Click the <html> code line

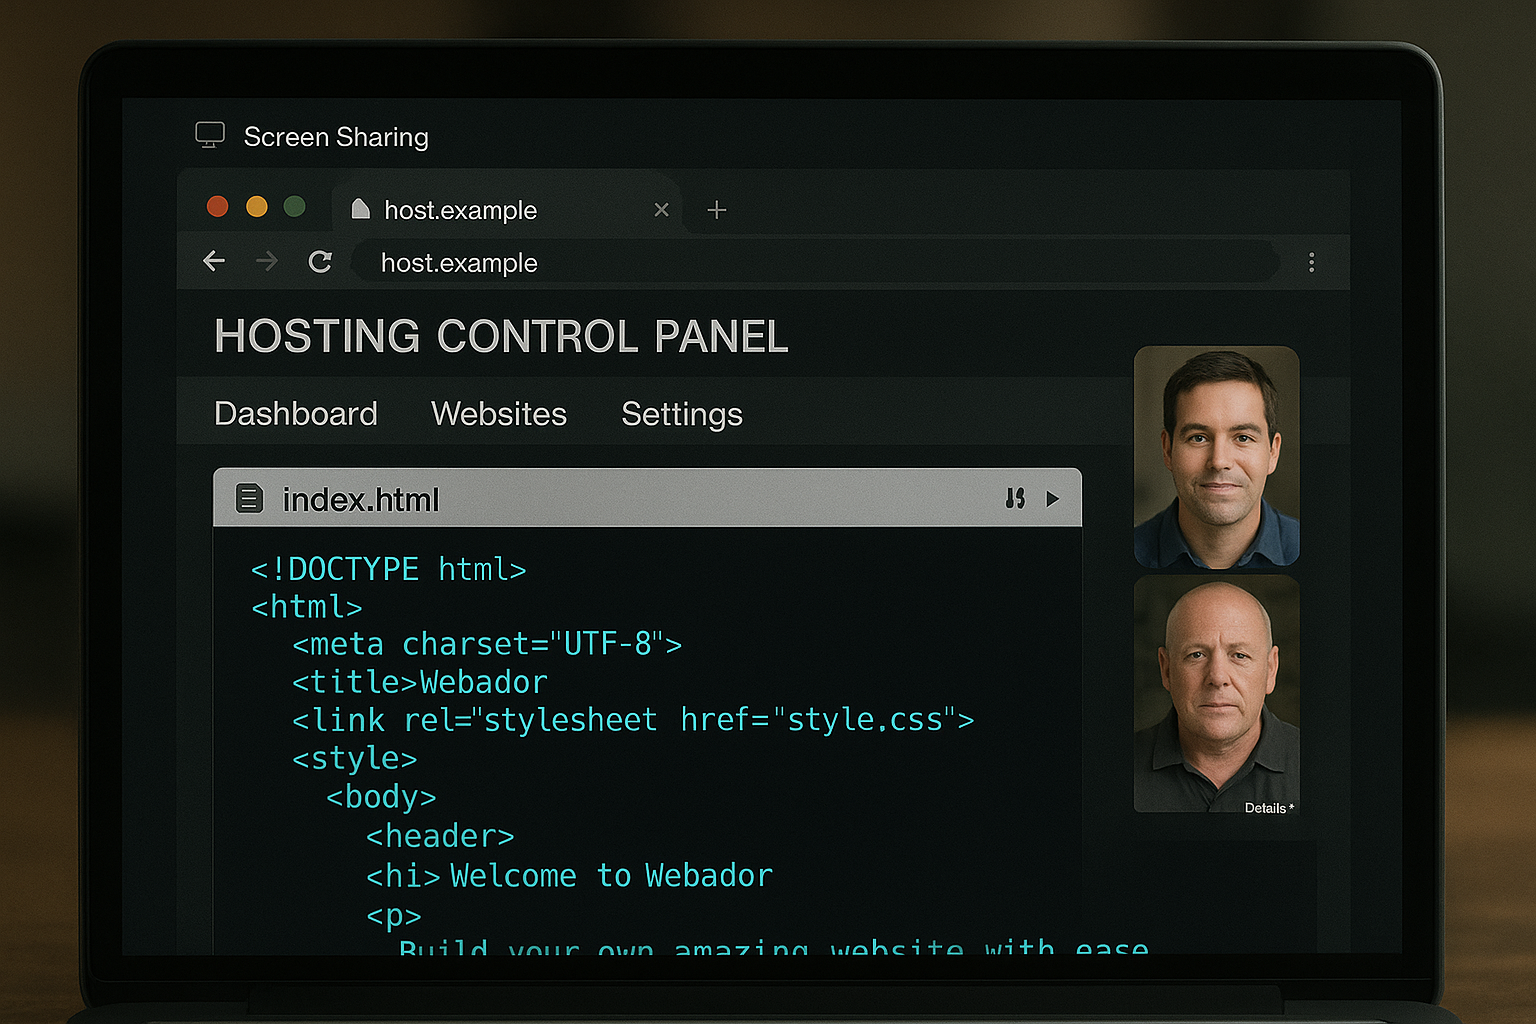coord(306,607)
